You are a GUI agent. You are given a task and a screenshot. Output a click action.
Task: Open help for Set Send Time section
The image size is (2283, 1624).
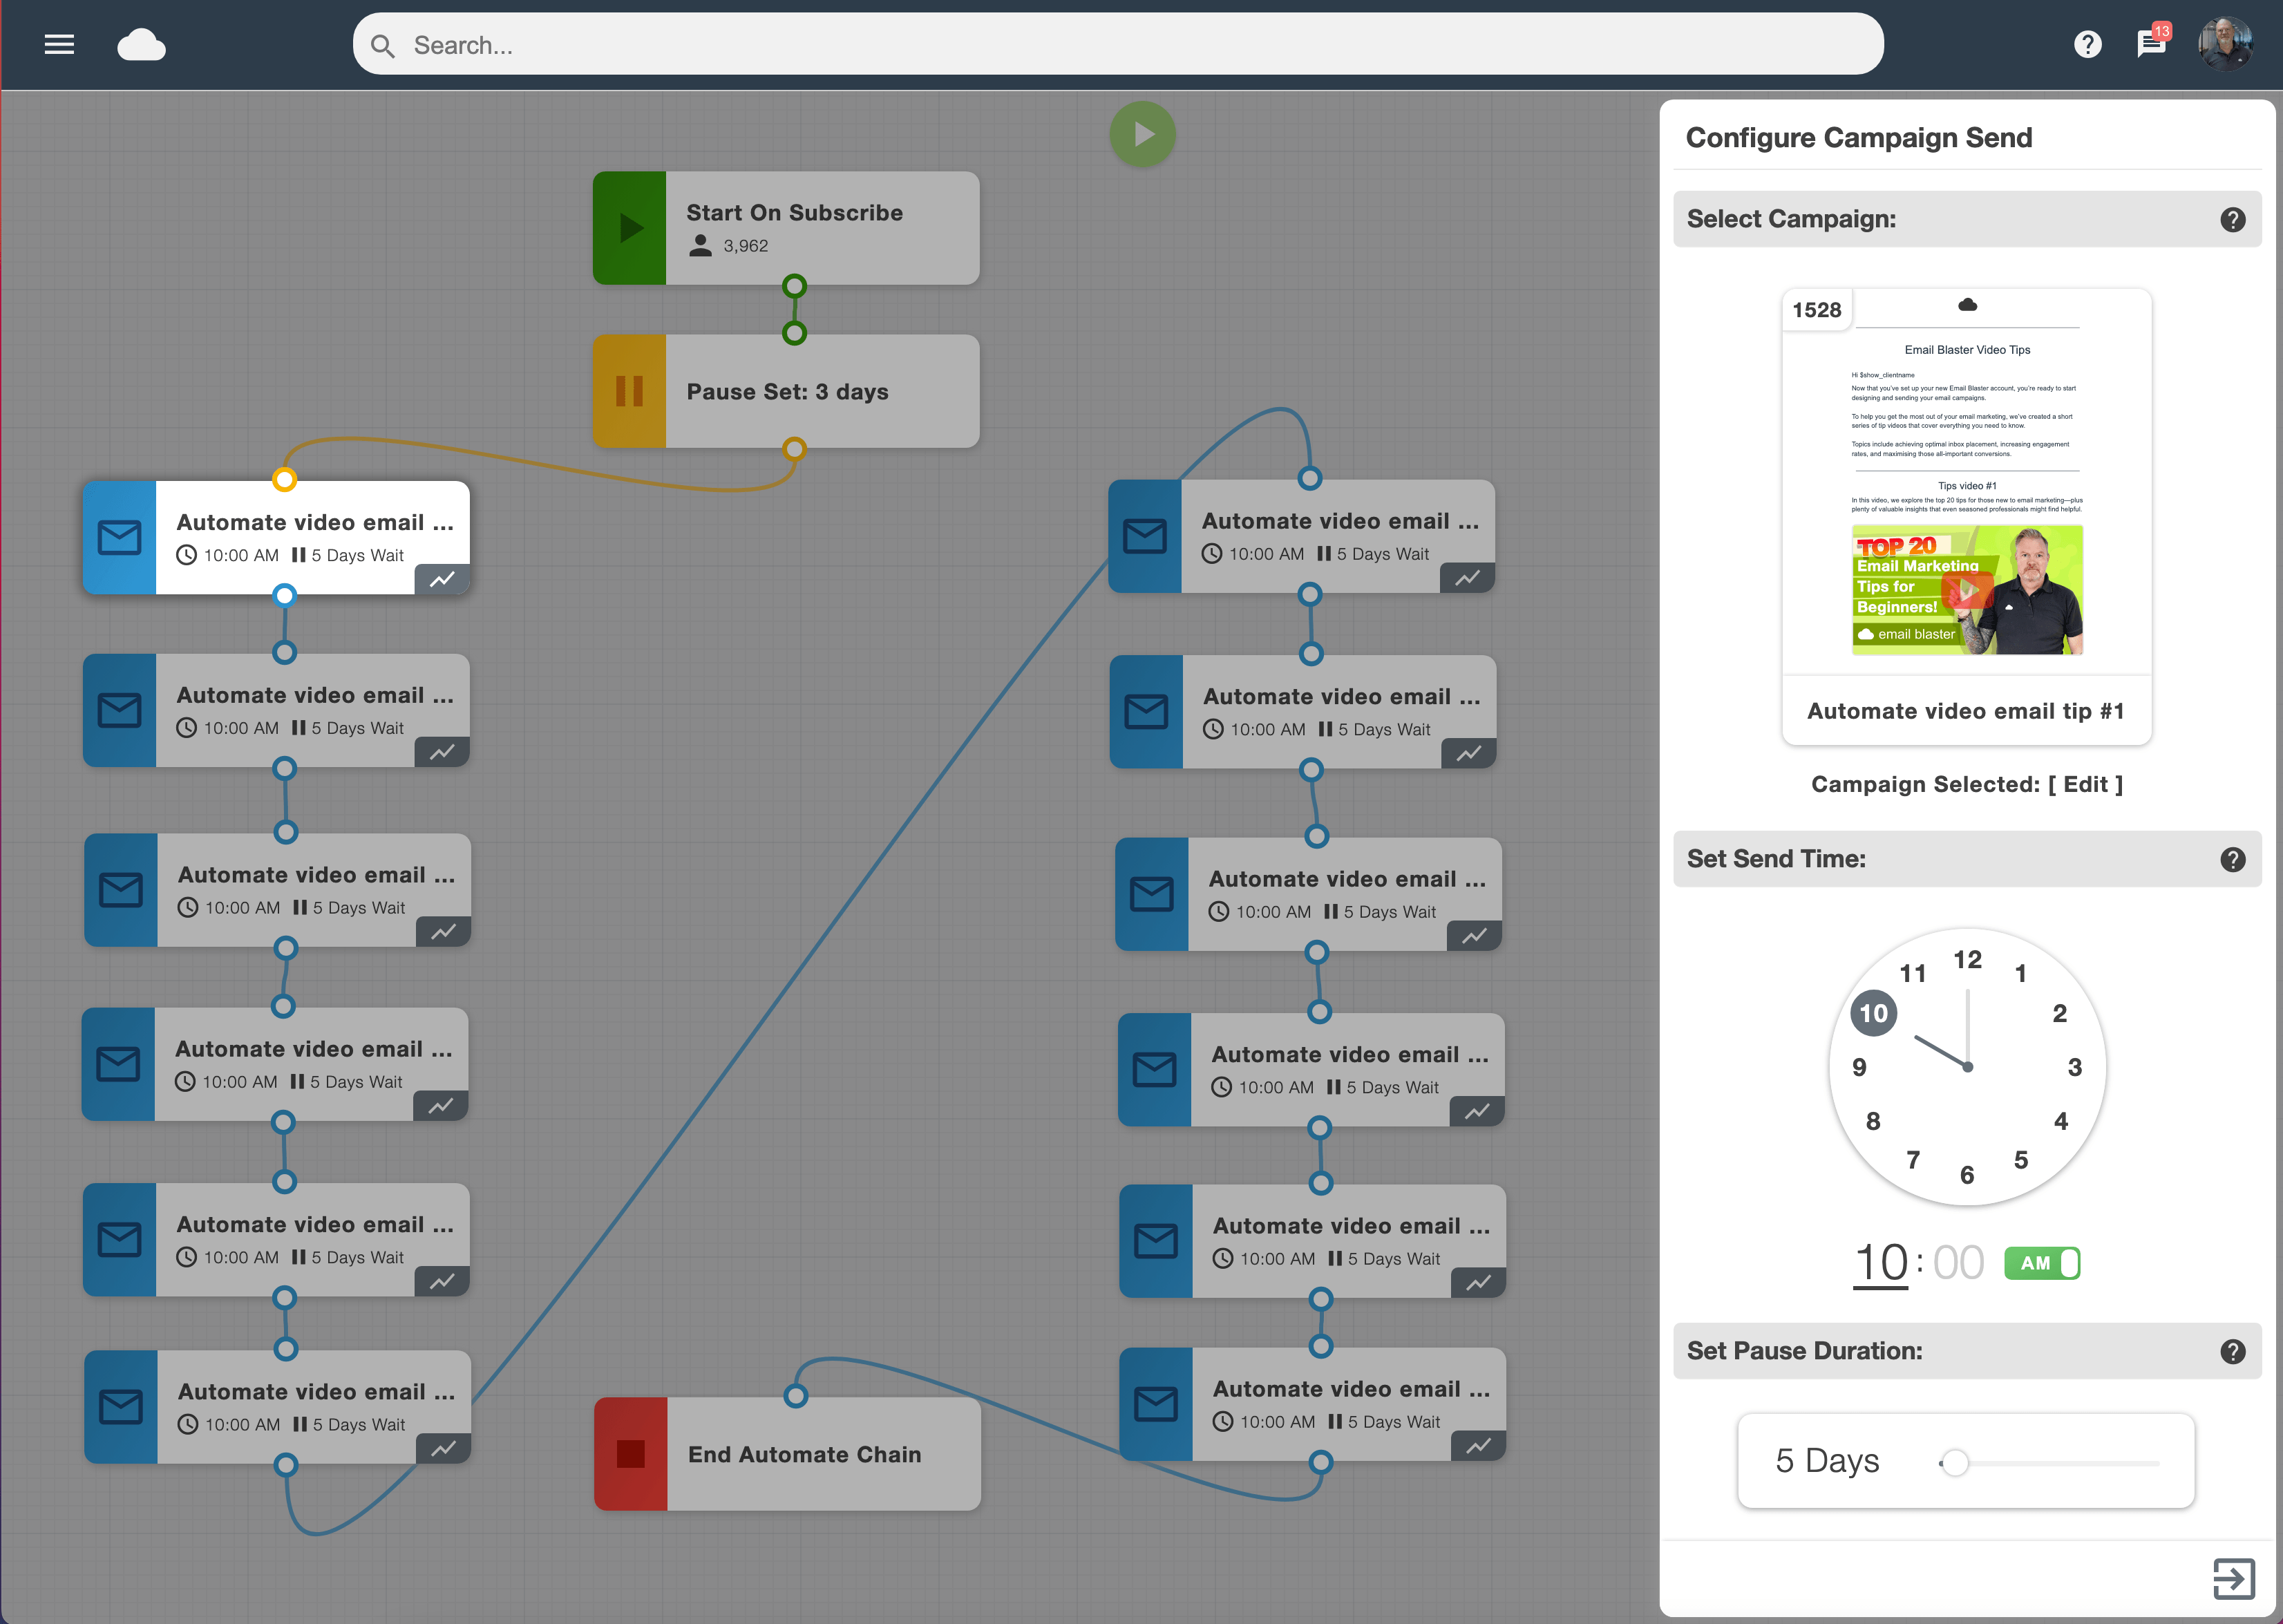point(2233,860)
